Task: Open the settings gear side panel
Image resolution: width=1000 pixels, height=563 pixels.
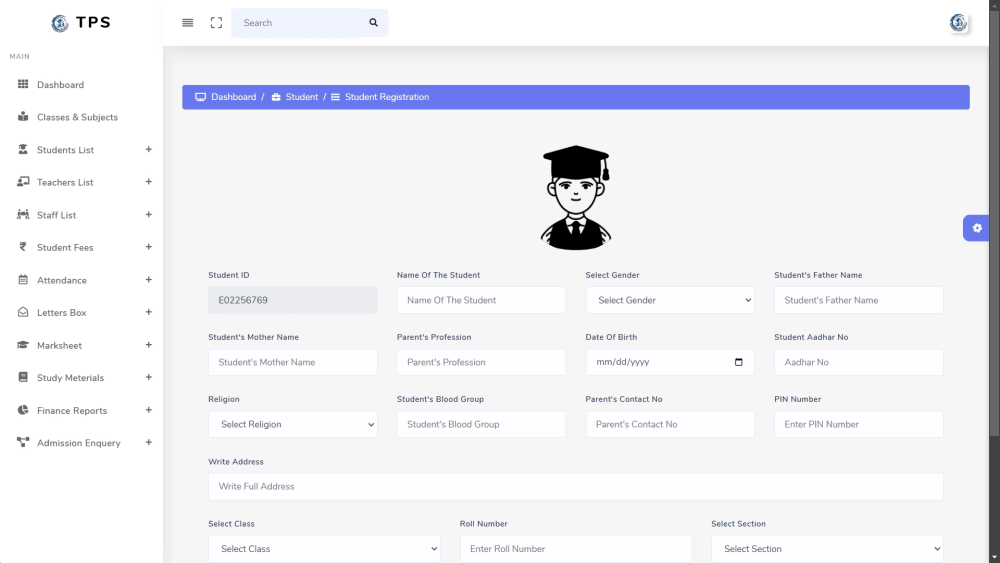Action: [976, 228]
